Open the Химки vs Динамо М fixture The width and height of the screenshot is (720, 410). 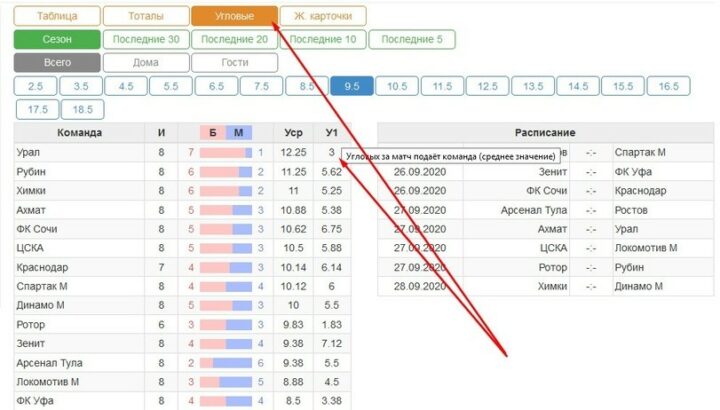(x=545, y=286)
